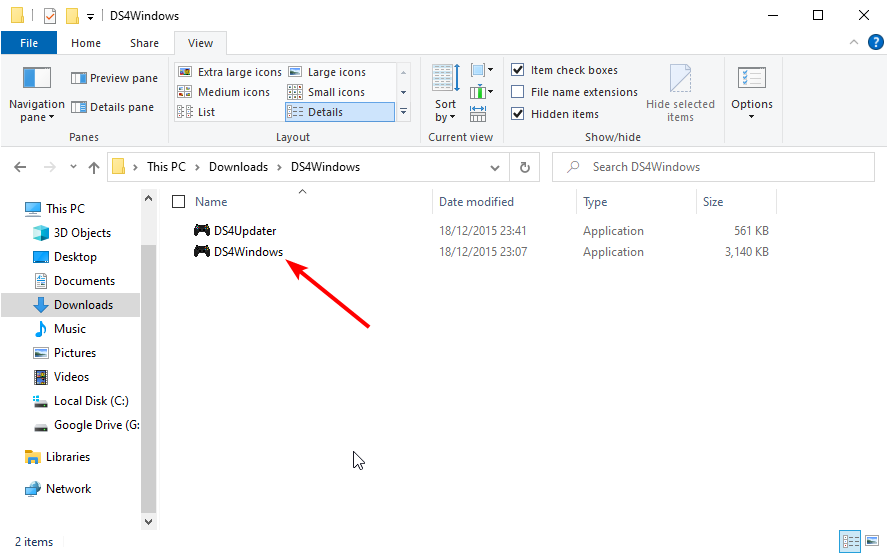Switch to large thumbnails view in status bar

pos(872,542)
